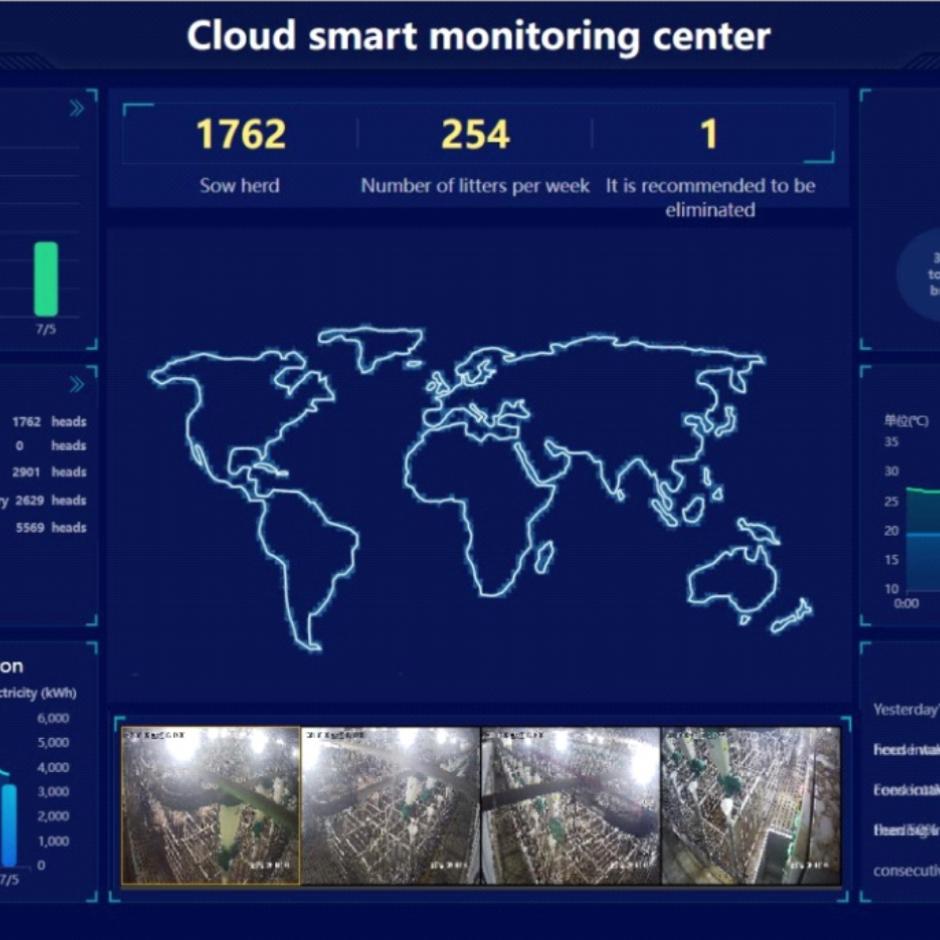Open the fourth camera feed thumbnail
The image size is (940, 940).
tap(751, 805)
